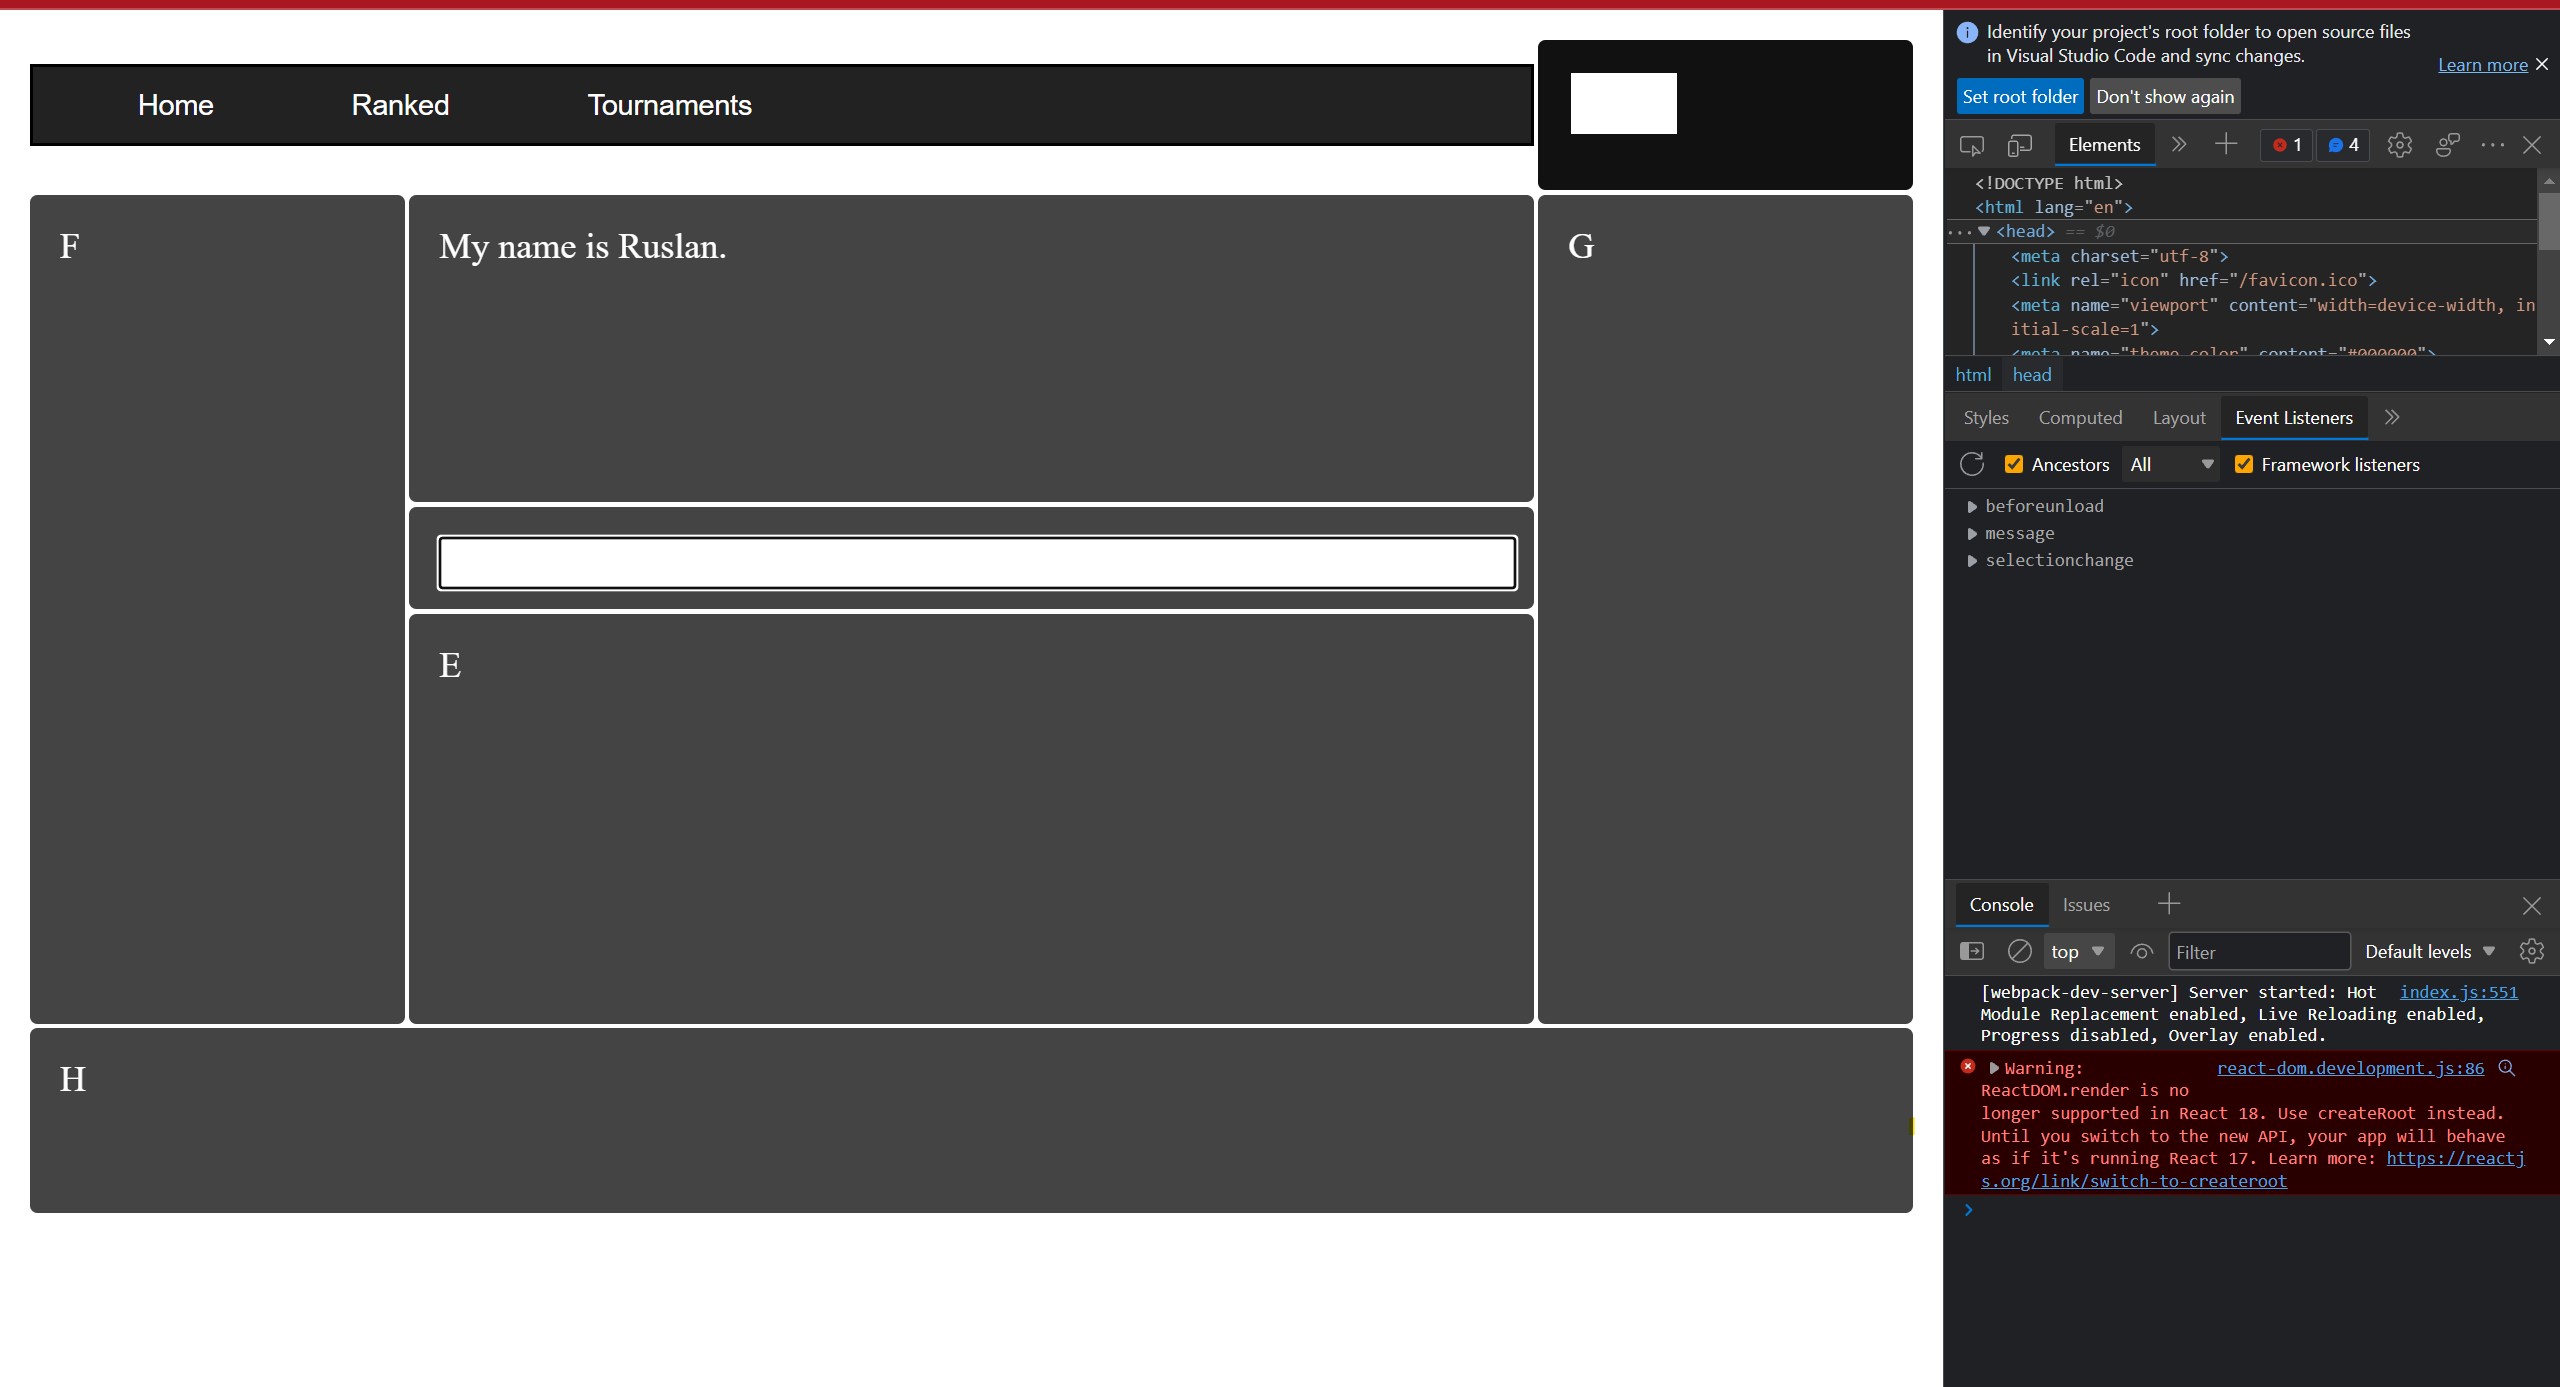Image resolution: width=2560 pixels, height=1387 pixels.
Task: Click the white box in black header panel
Action: [x=1623, y=103]
